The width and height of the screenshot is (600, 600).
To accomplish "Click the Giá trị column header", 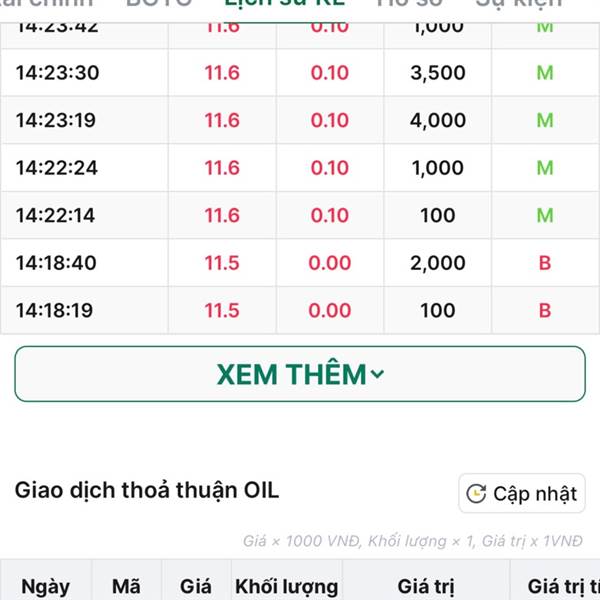I will click(426, 586).
